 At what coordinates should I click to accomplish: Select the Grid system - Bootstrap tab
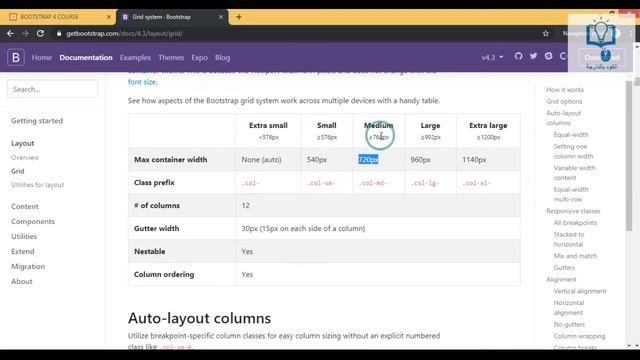click(x=171, y=17)
